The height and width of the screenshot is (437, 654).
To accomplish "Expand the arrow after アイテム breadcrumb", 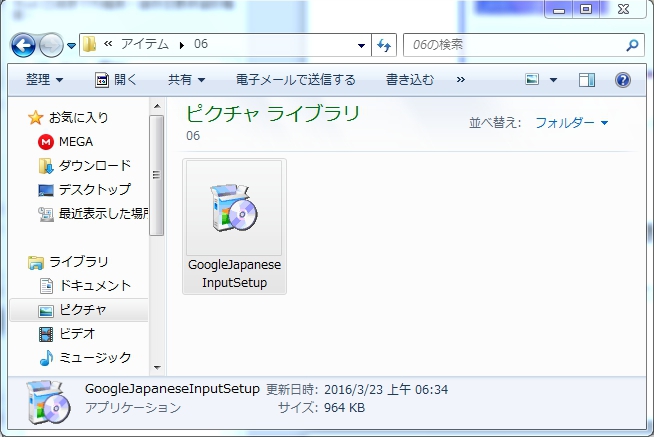I will coord(181,45).
